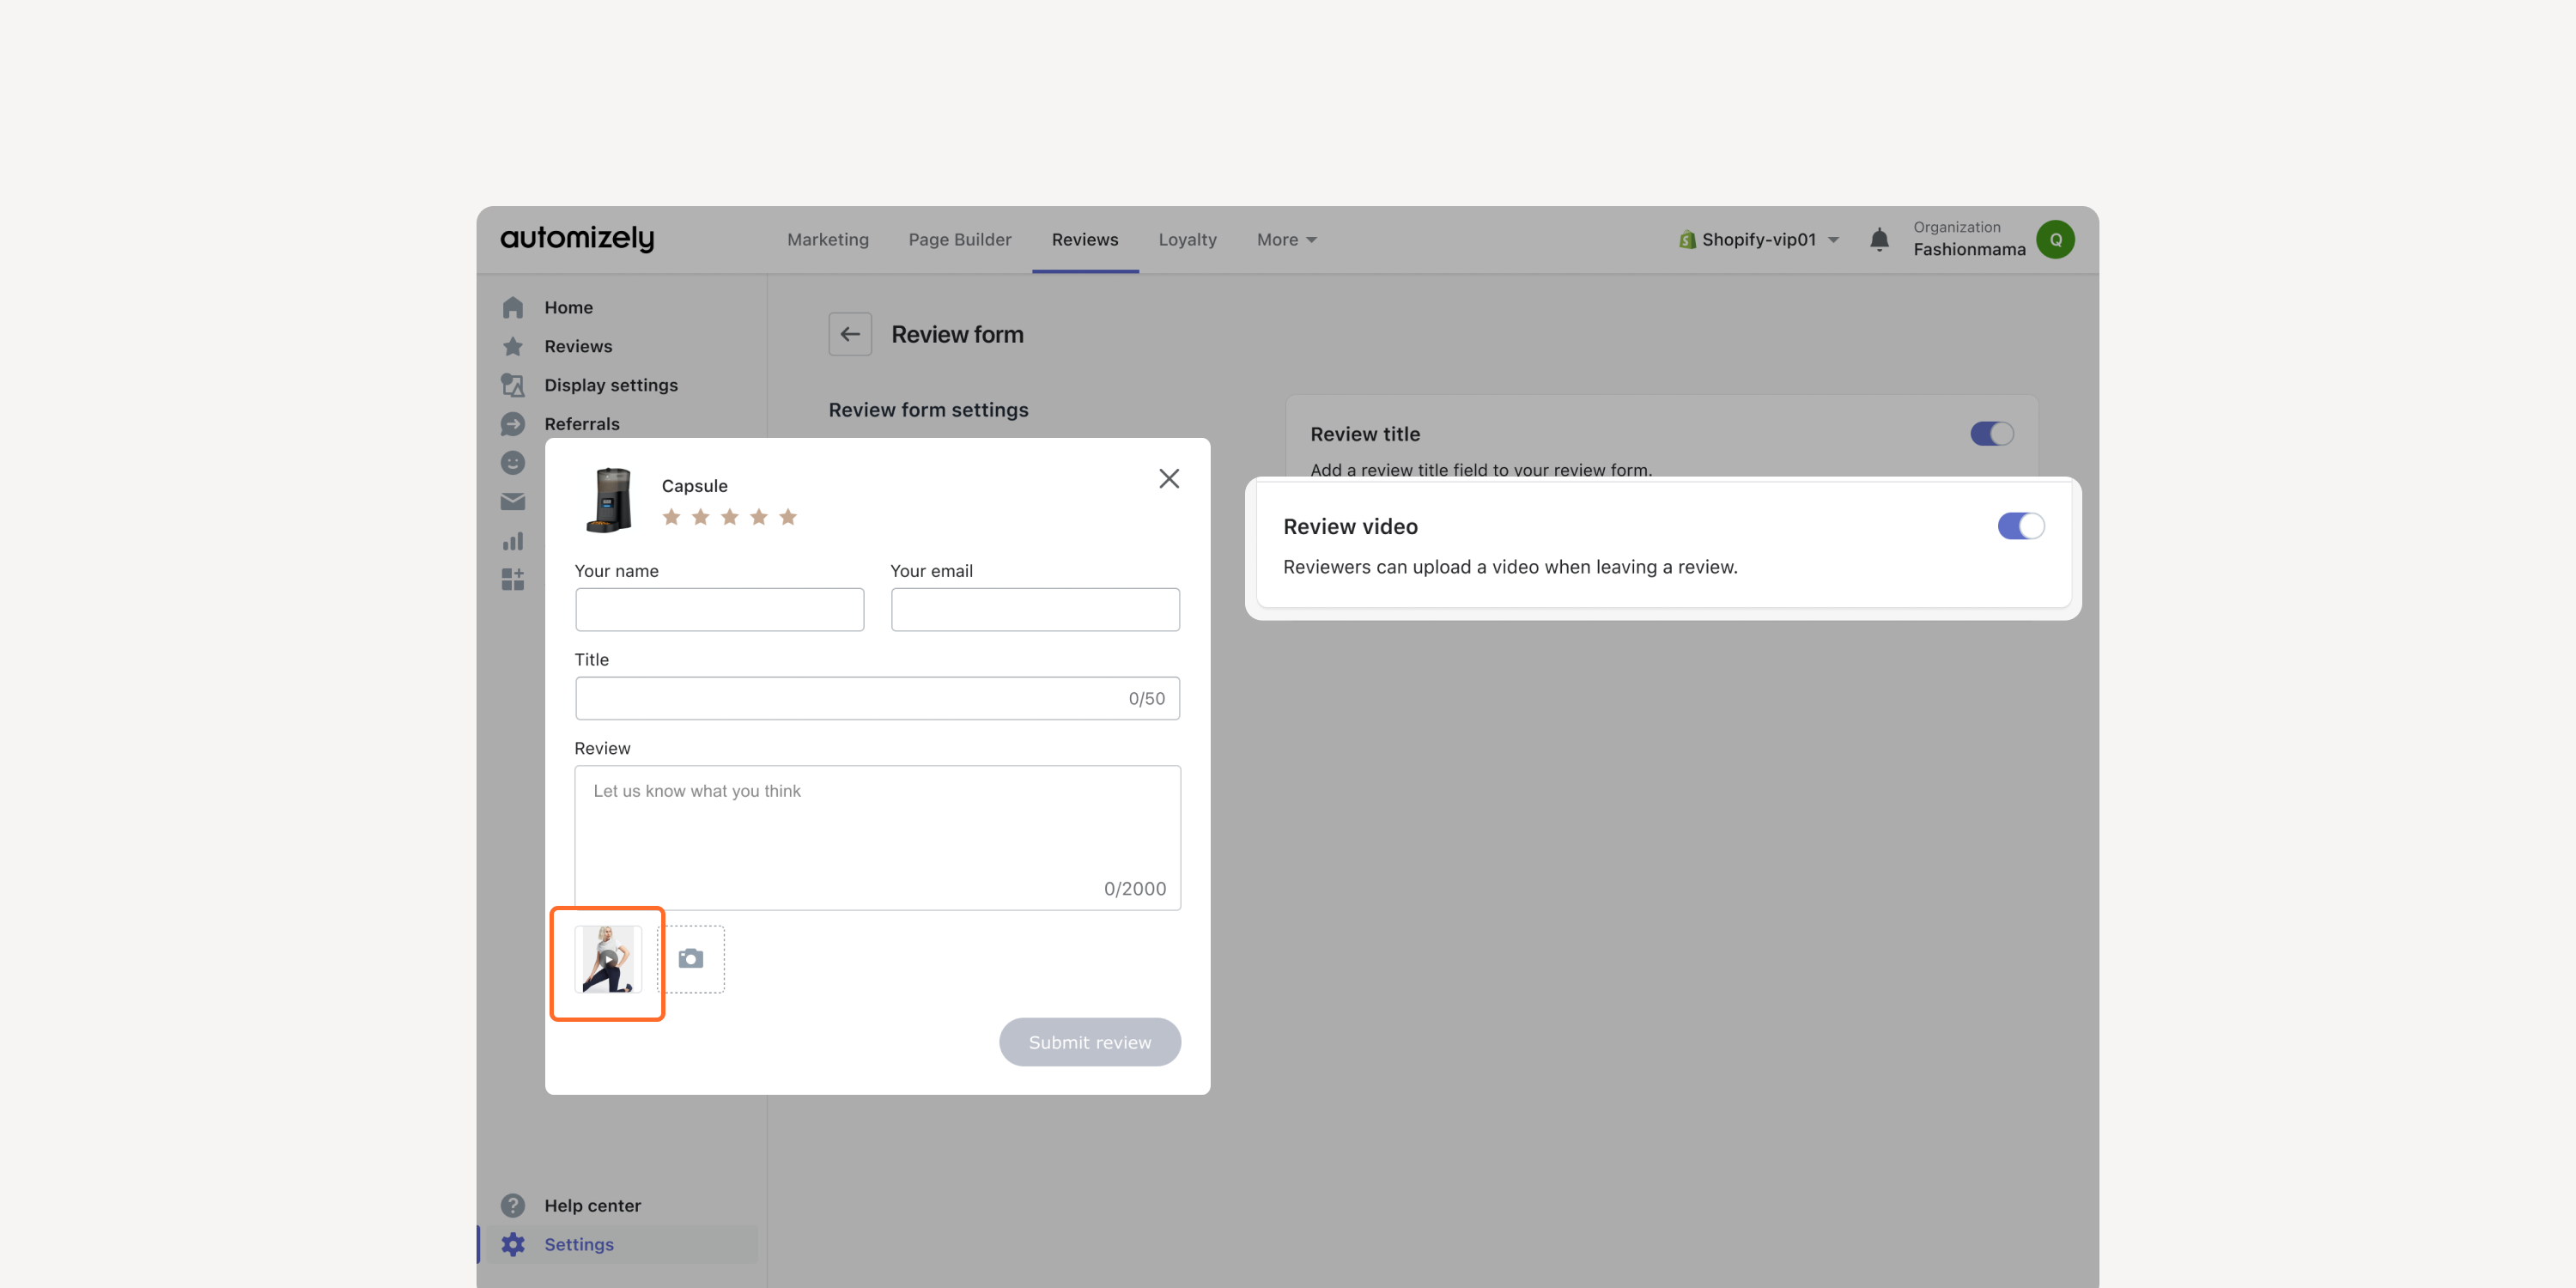2576x1288 pixels.
Task: Open the smiley face sidebar icon
Action: pyautogui.click(x=513, y=463)
